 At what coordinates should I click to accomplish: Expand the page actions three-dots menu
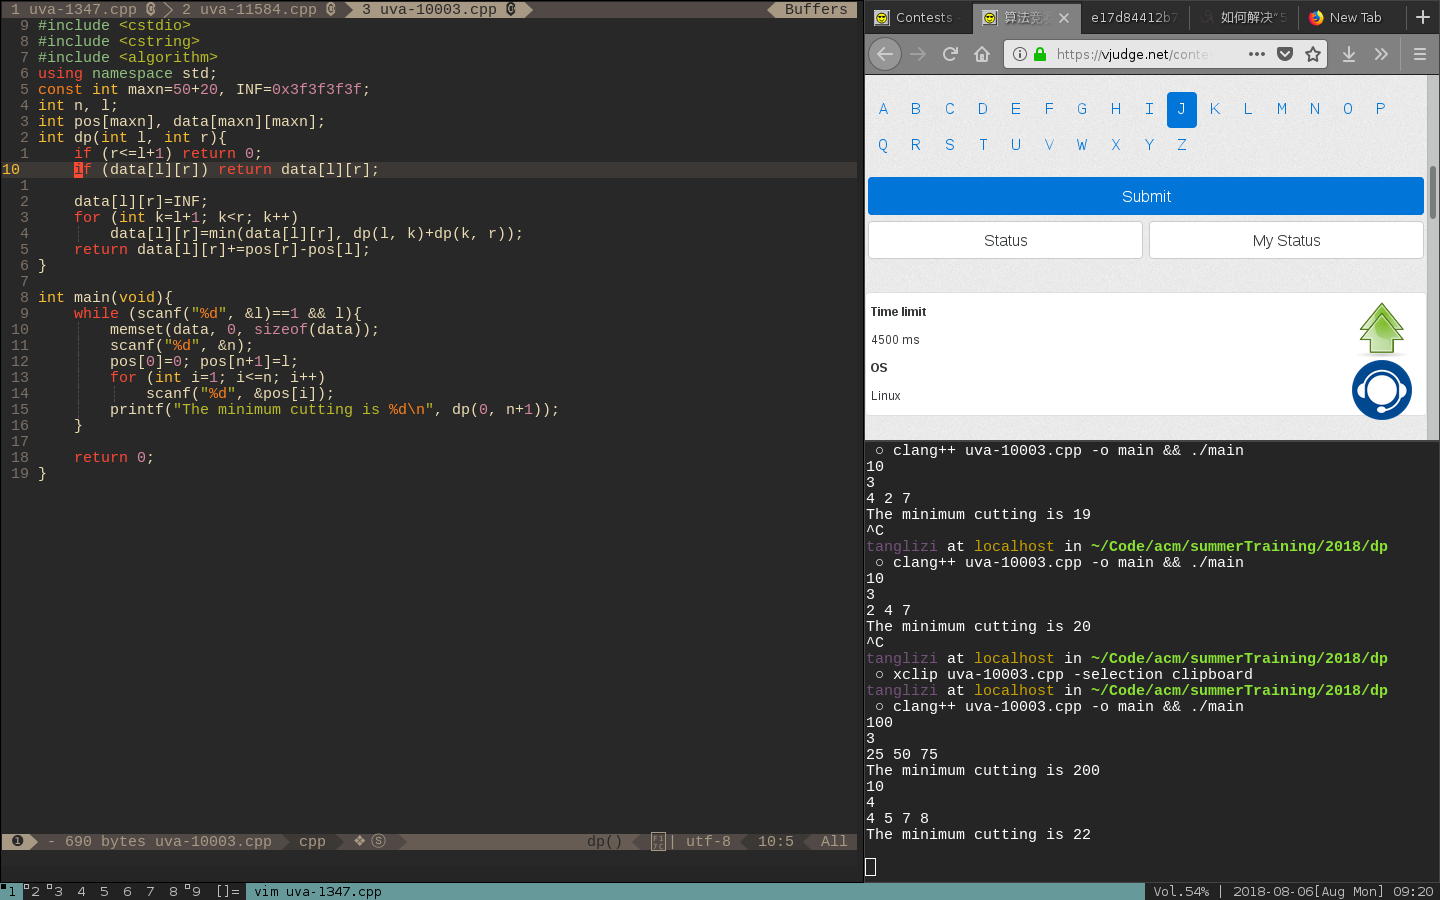pyautogui.click(x=1257, y=54)
